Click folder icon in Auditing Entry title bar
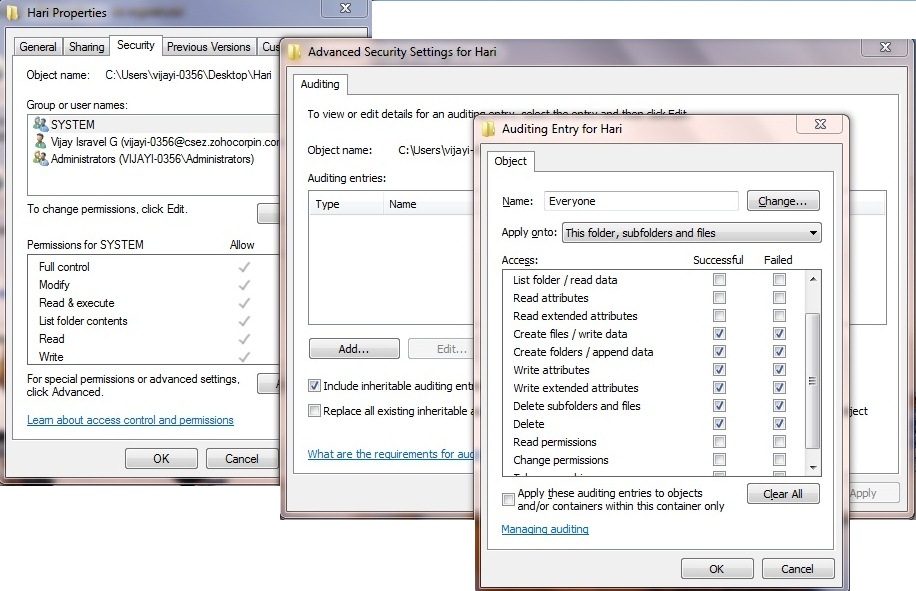The width and height of the screenshot is (916, 591). pyautogui.click(x=488, y=128)
